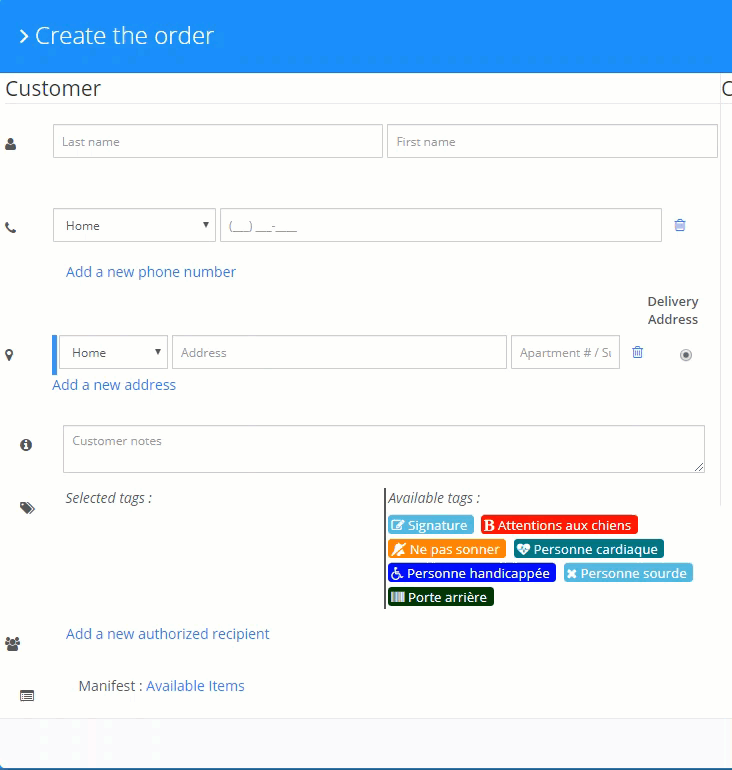Focus the Customer notes textarea

click(384, 449)
